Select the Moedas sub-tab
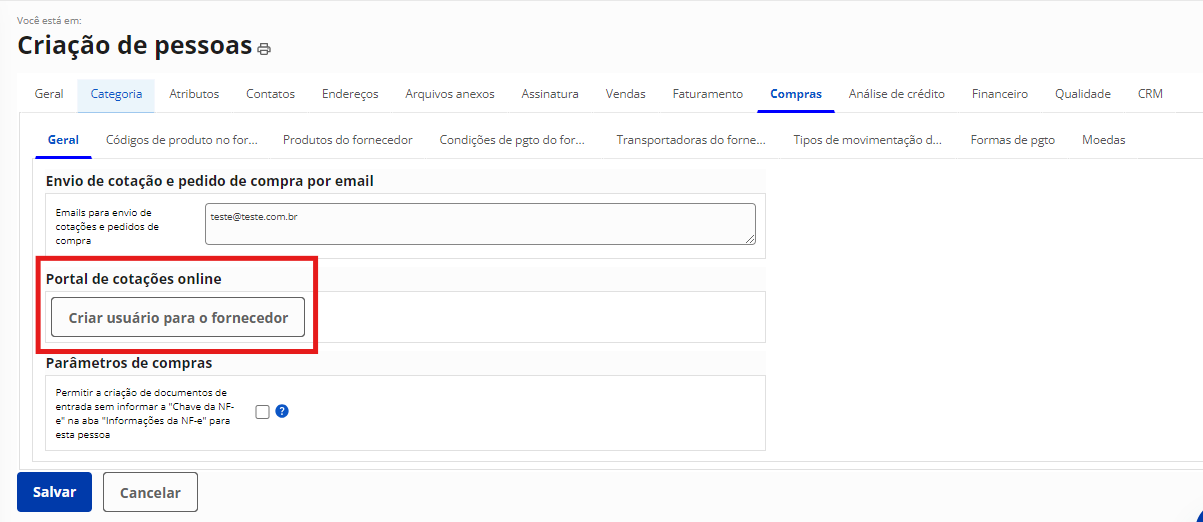The width and height of the screenshot is (1203, 522). tap(1104, 140)
